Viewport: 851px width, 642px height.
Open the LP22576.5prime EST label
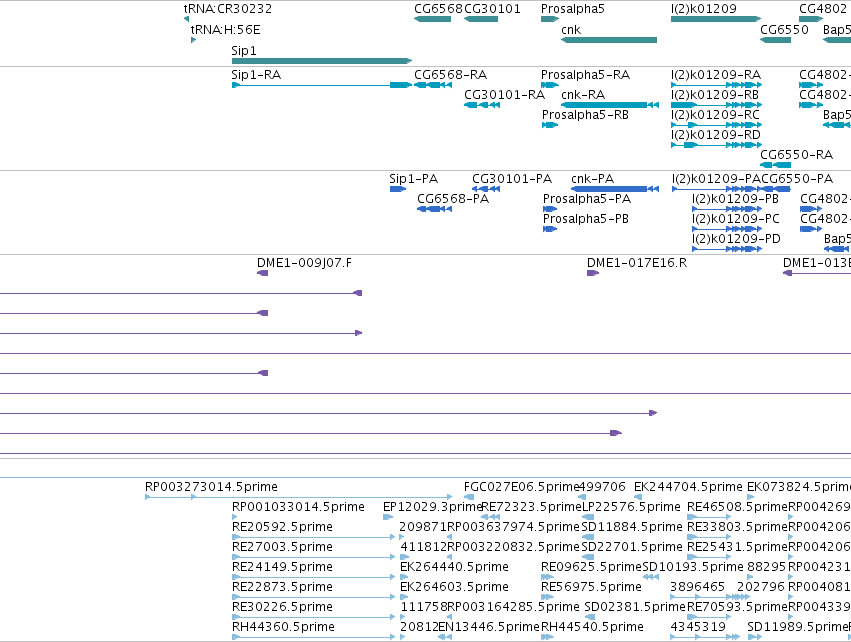pos(631,507)
